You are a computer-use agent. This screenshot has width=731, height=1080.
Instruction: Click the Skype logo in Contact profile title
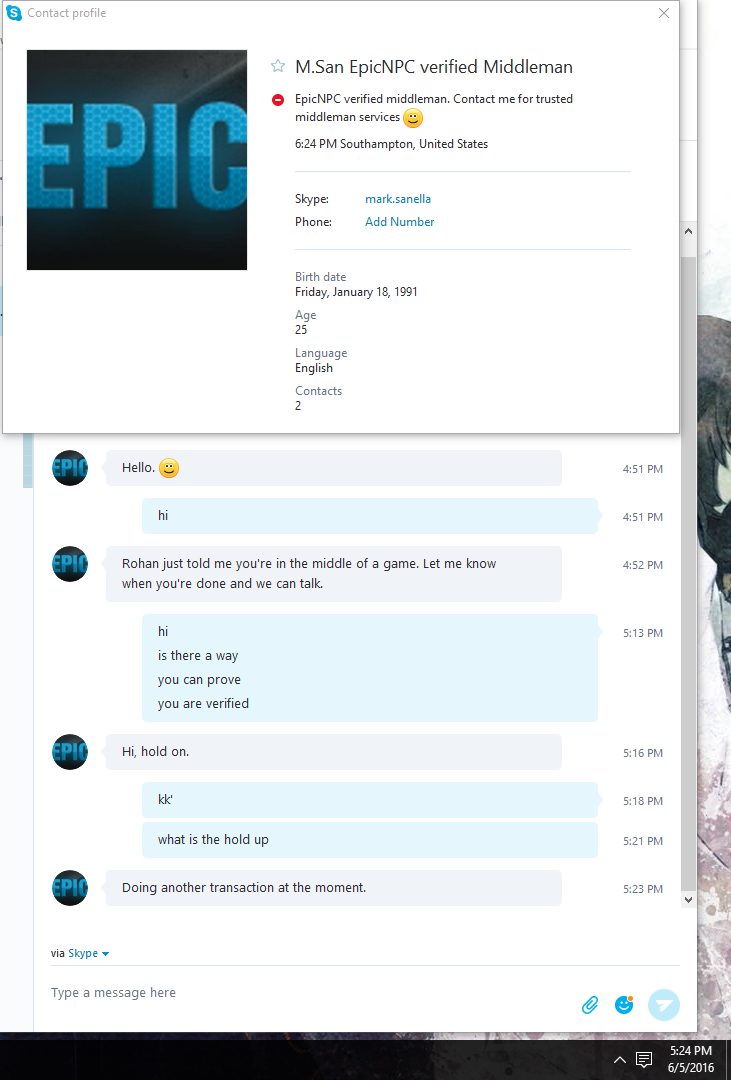pos(14,12)
